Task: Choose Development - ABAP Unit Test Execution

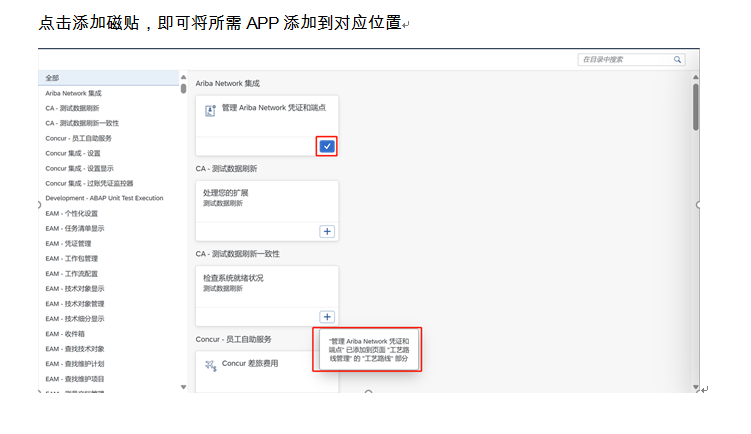Action: click(x=104, y=198)
